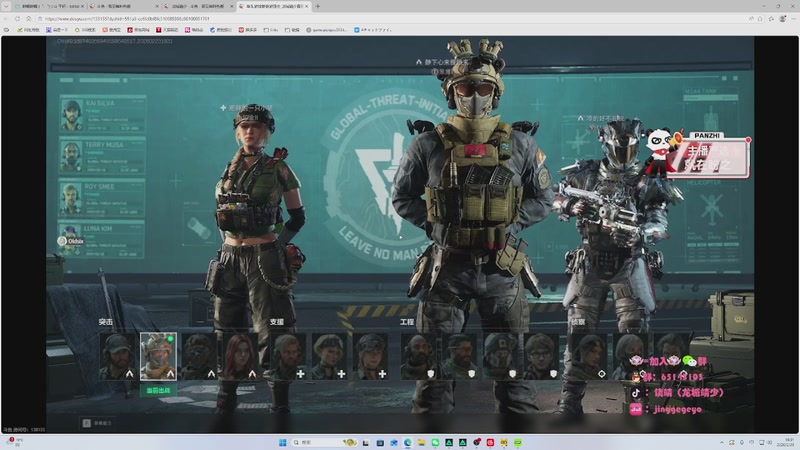Click the browser home icon
This screenshot has height=450, width=800.
(29, 19)
